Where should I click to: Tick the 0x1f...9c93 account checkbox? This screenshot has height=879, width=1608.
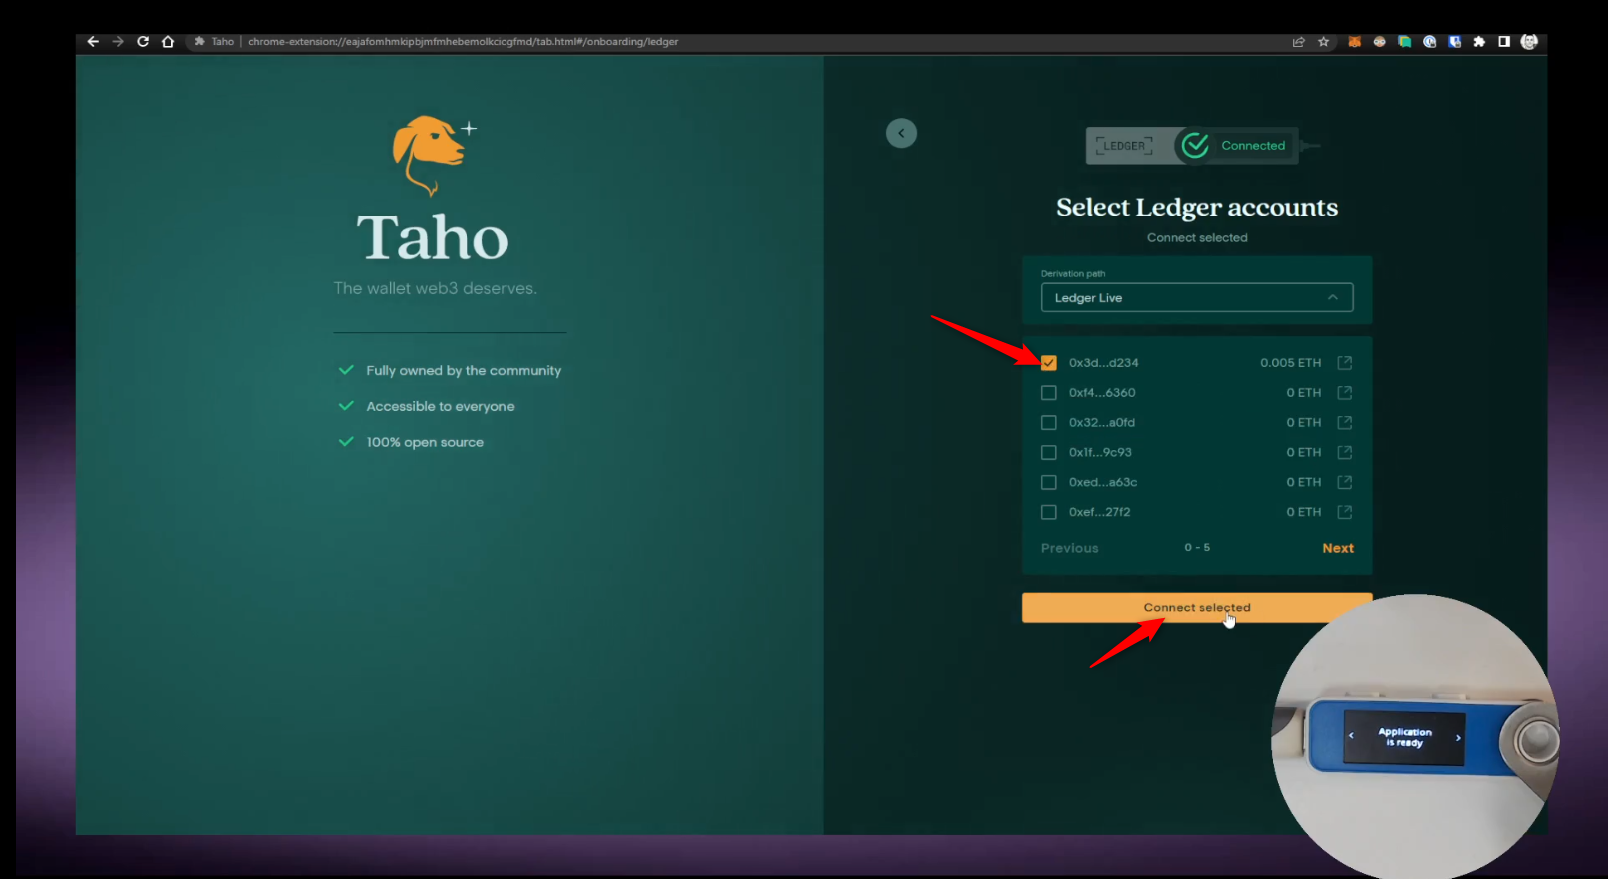[x=1048, y=452]
